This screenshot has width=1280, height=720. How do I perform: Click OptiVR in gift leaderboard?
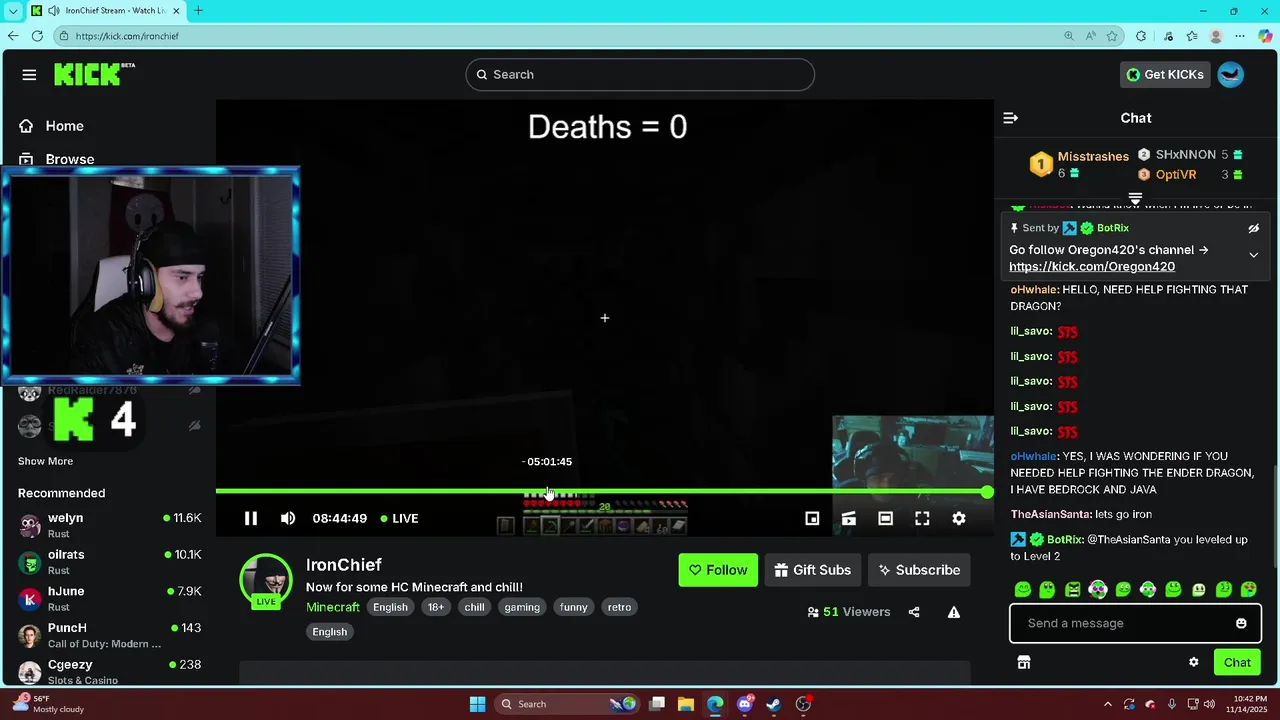coord(1176,175)
